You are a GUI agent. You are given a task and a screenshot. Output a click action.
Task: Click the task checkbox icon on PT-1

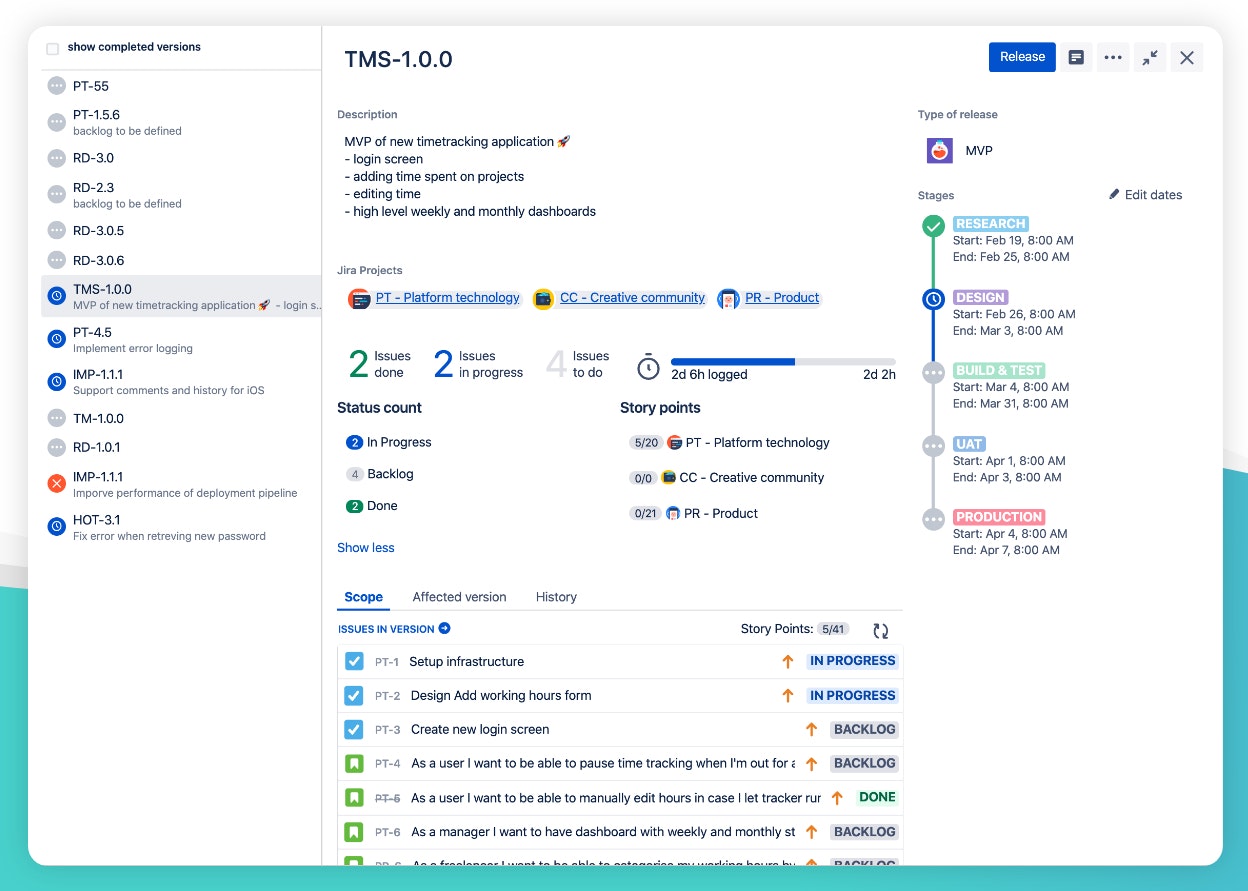pos(355,661)
